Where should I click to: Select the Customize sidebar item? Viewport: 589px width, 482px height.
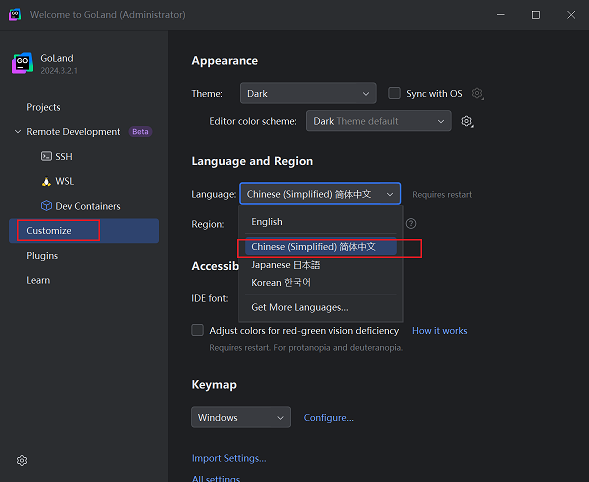coord(84,231)
